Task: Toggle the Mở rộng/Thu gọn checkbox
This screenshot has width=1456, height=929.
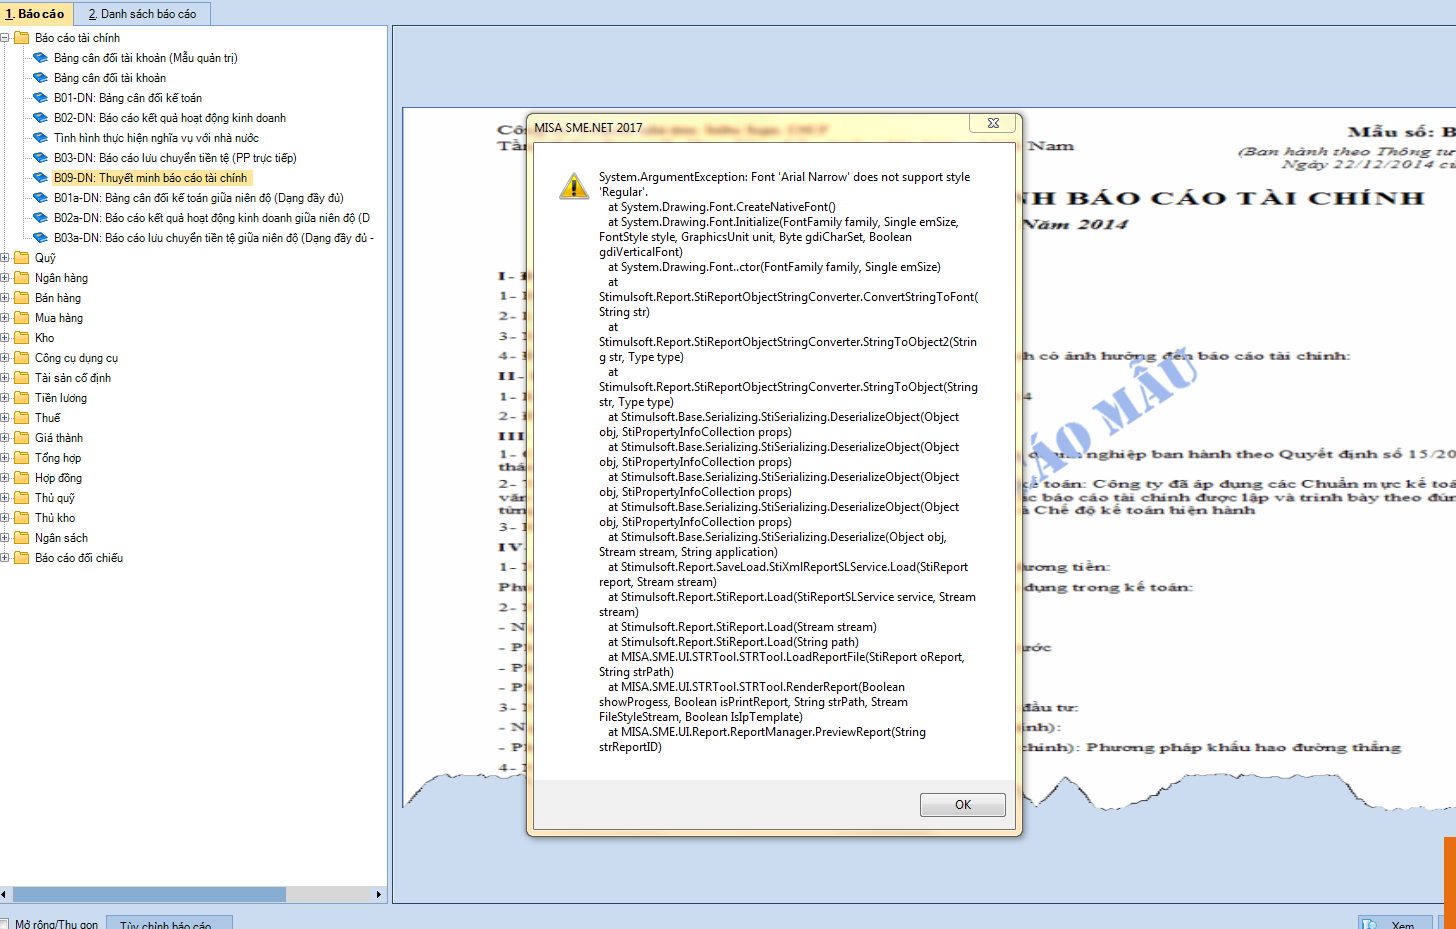Action: [4, 925]
